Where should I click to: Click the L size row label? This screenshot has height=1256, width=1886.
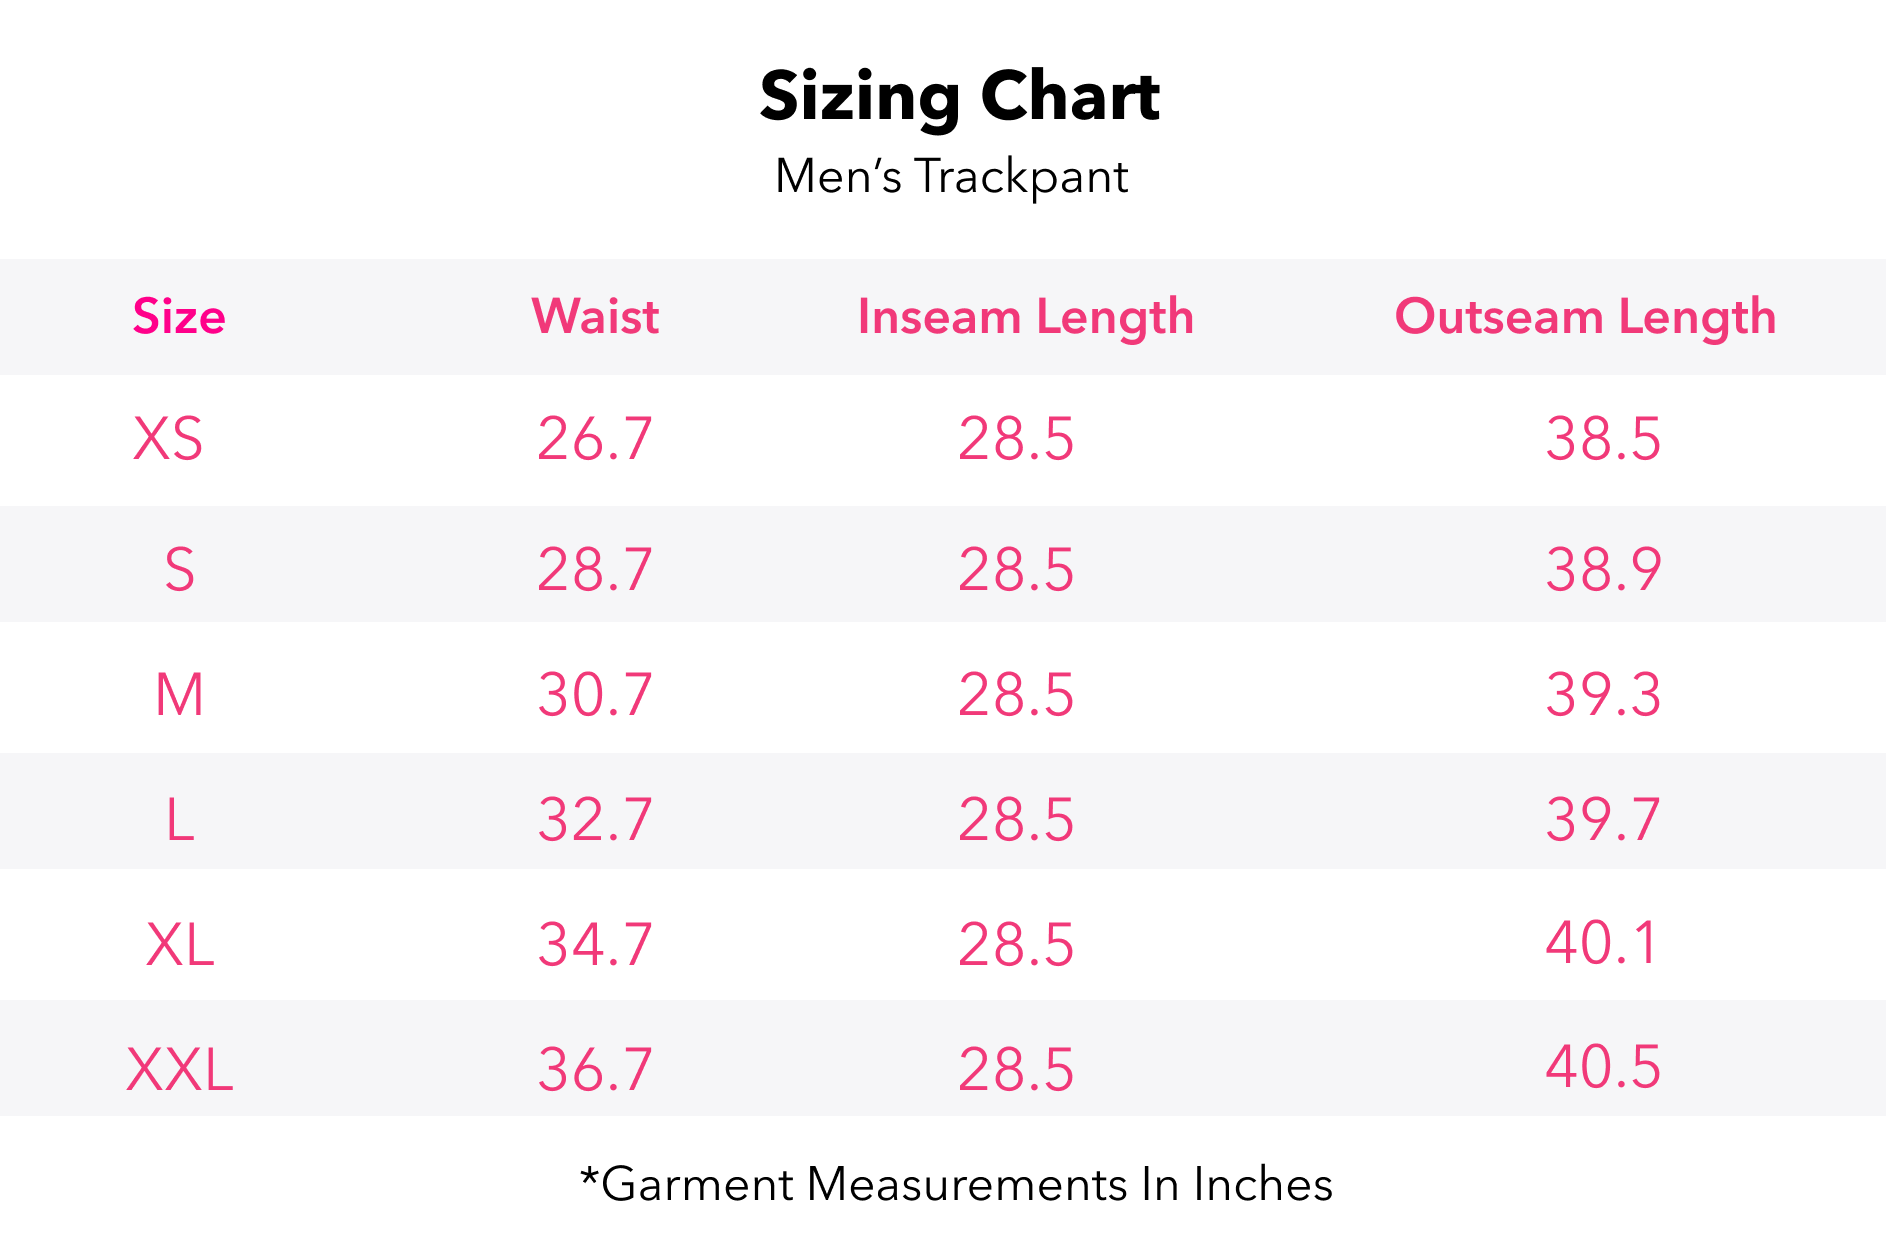[179, 820]
